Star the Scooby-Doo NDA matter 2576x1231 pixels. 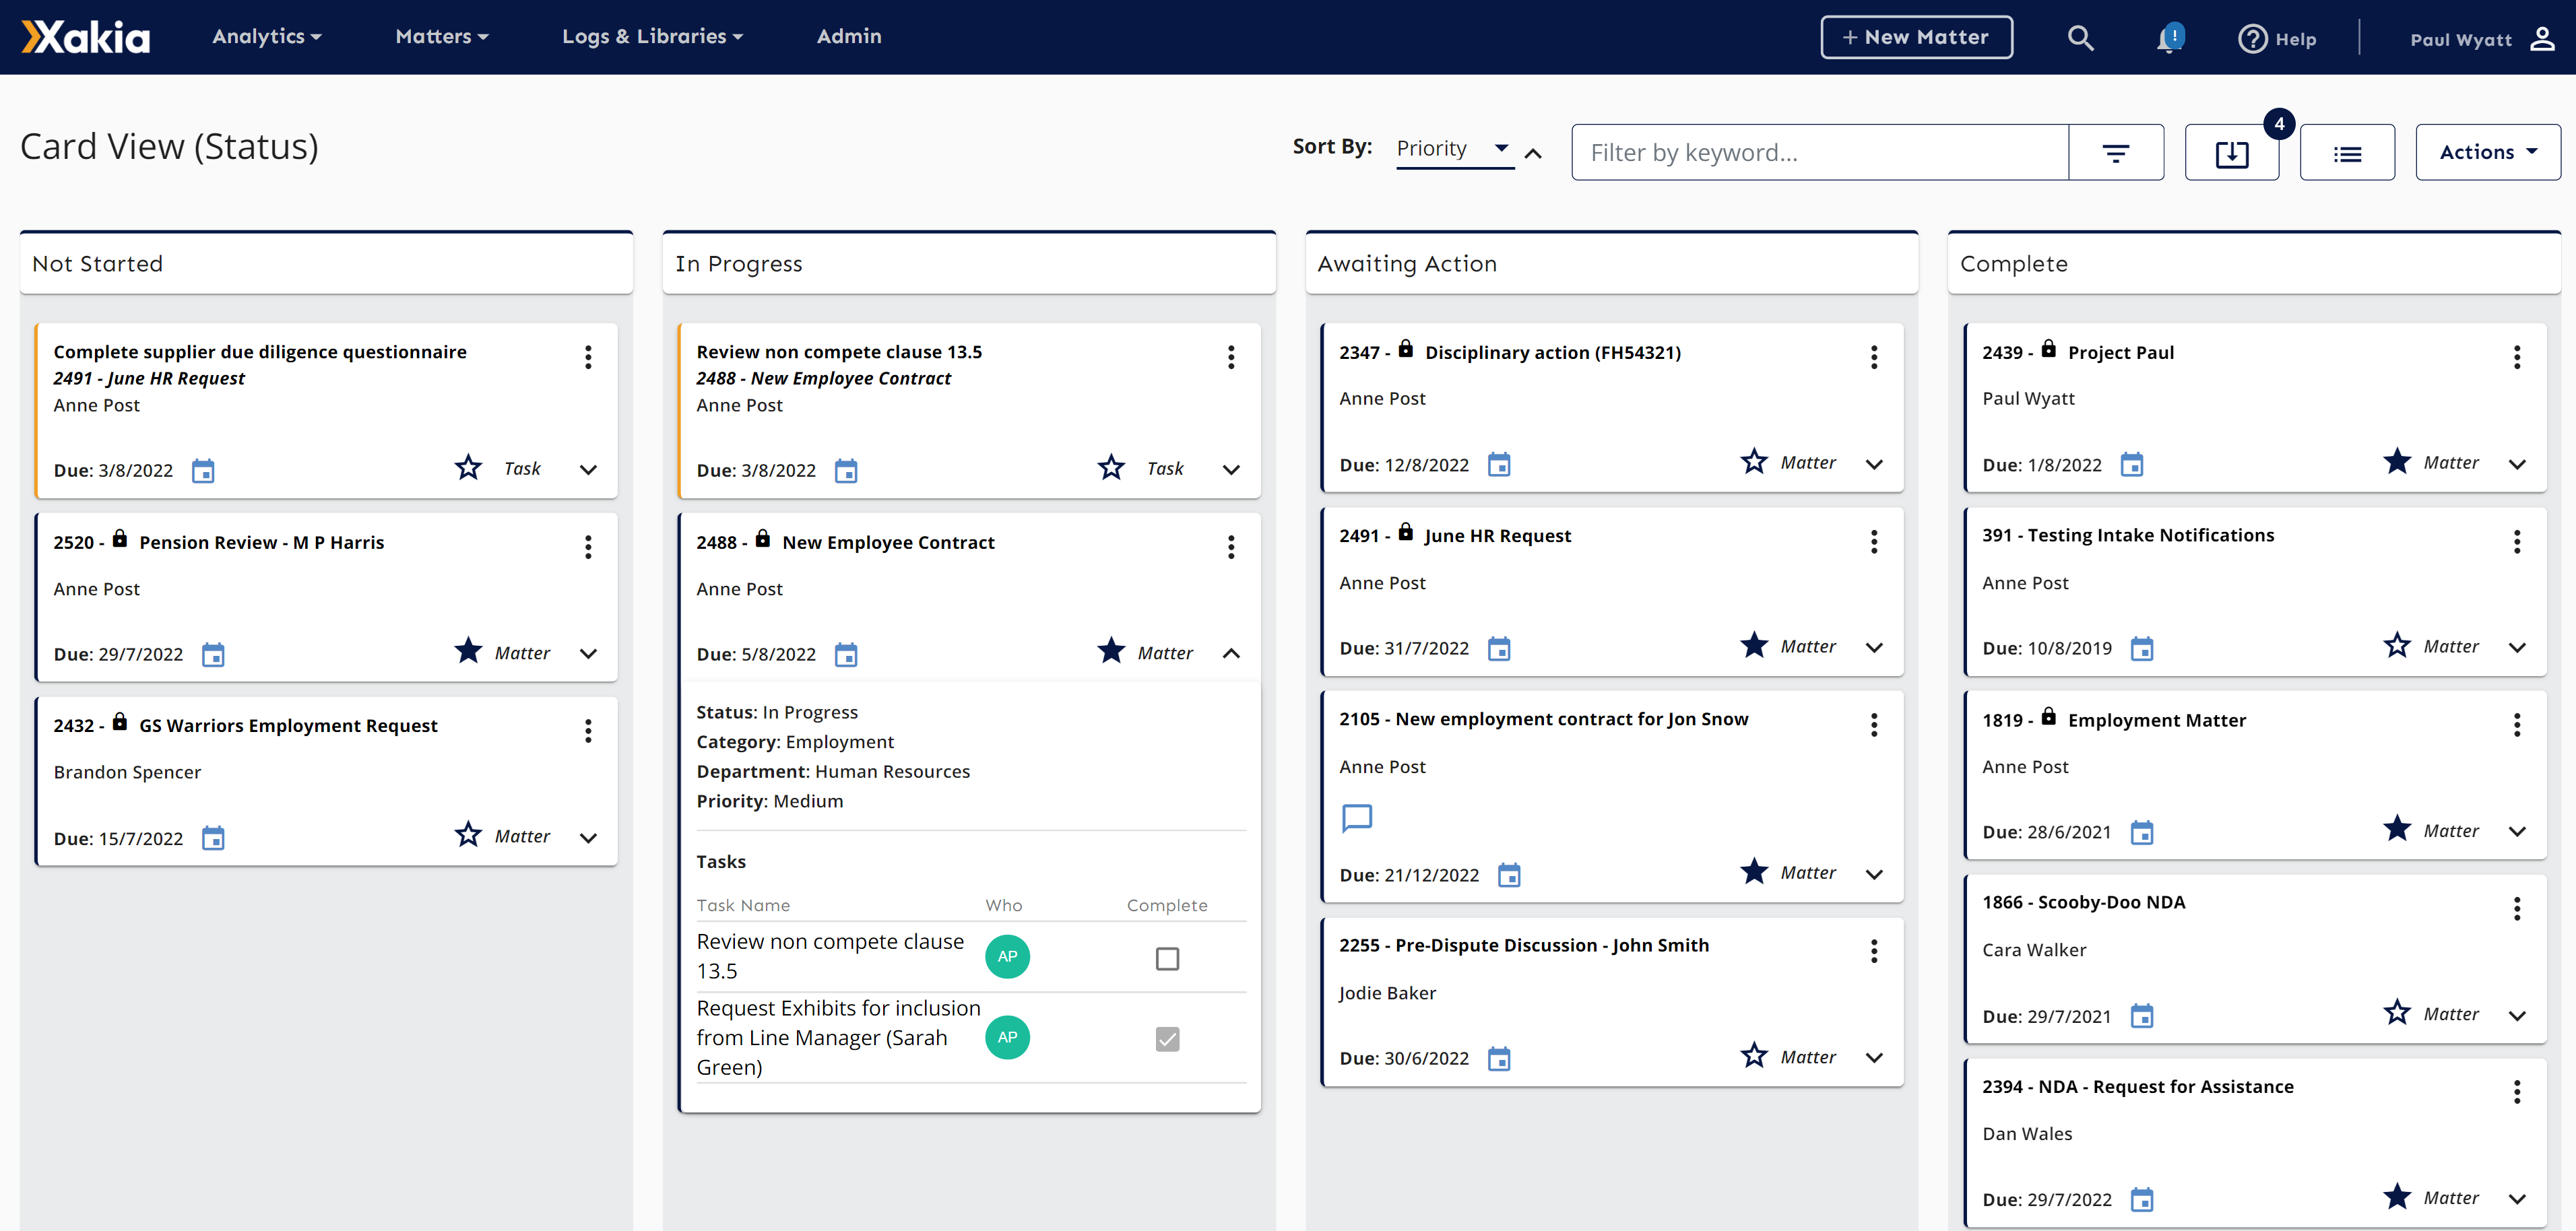(x=2396, y=1012)
